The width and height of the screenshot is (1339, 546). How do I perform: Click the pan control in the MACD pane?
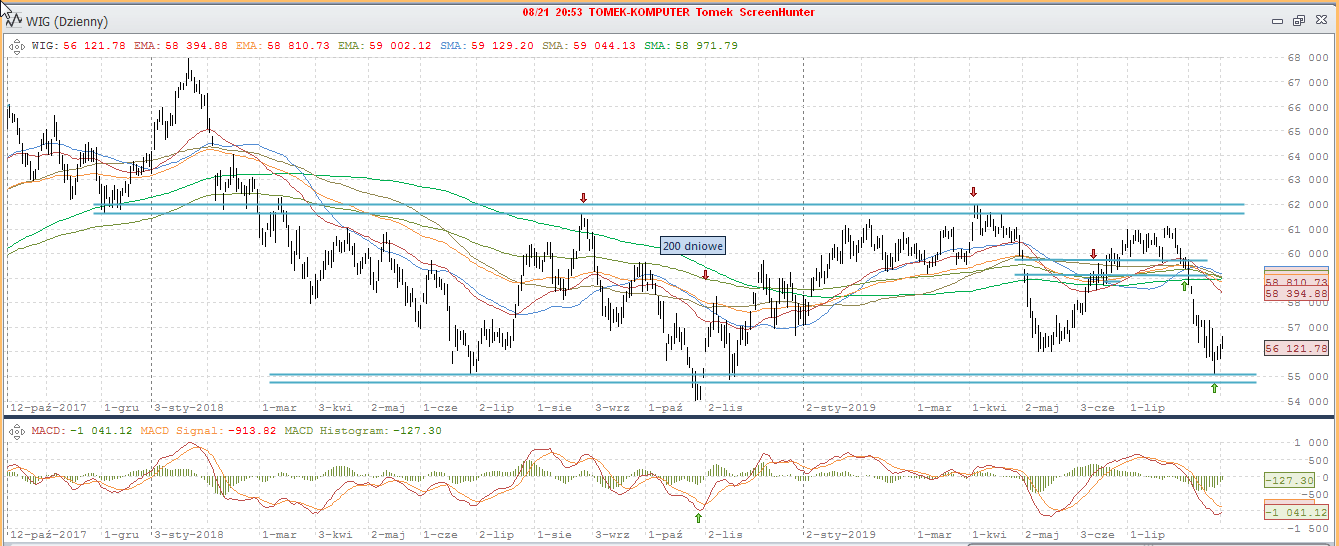[17, 430]
